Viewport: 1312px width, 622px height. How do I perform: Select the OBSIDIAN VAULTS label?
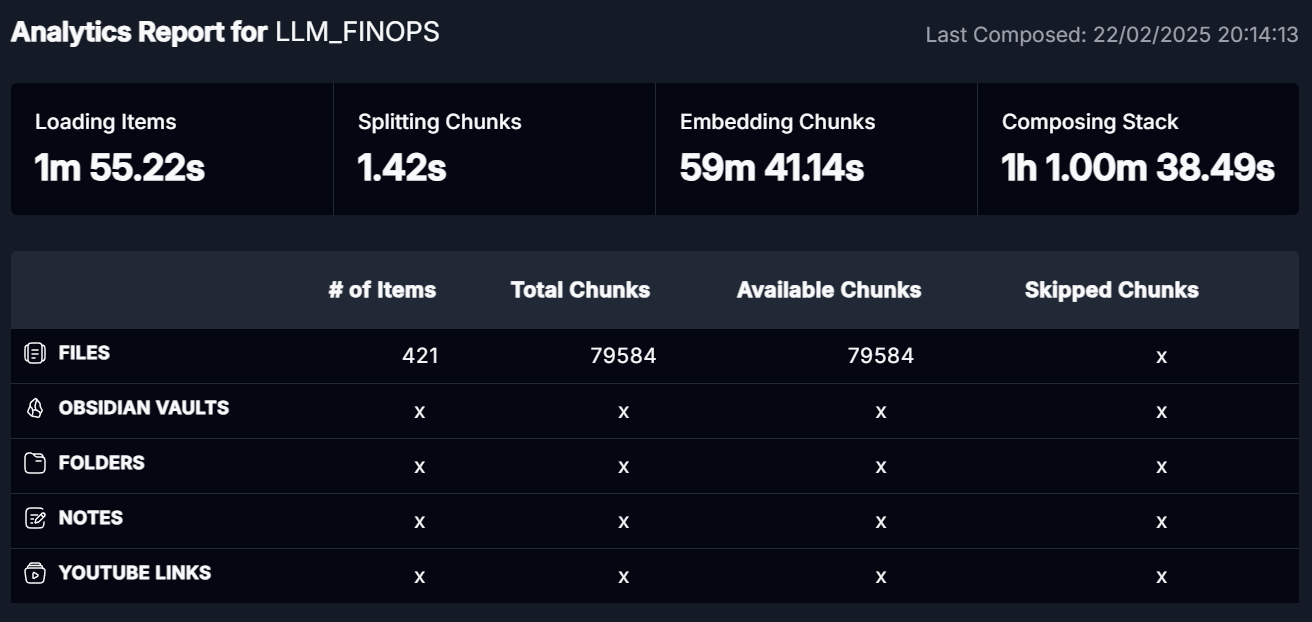(x=144, y=408)
